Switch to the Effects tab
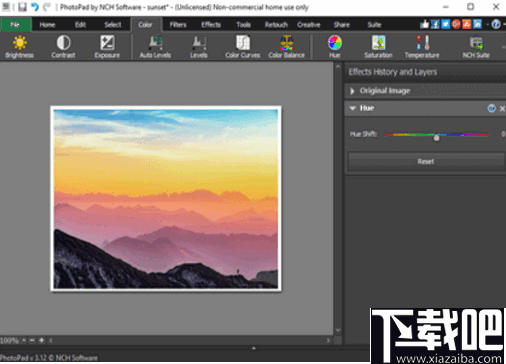Image resolution: width=506 pixels, height=364 pixels. click(x=211, y=25)
